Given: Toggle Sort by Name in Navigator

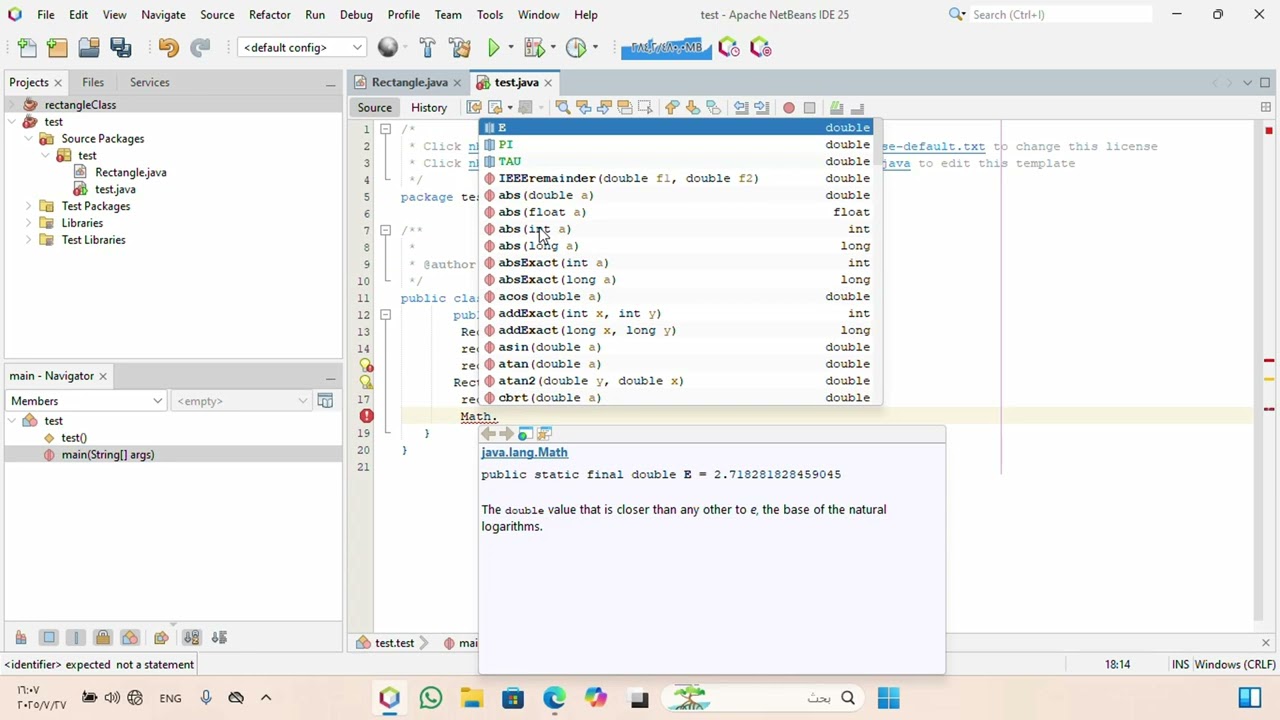Looking at the screenshot, I should coord(192,638).
